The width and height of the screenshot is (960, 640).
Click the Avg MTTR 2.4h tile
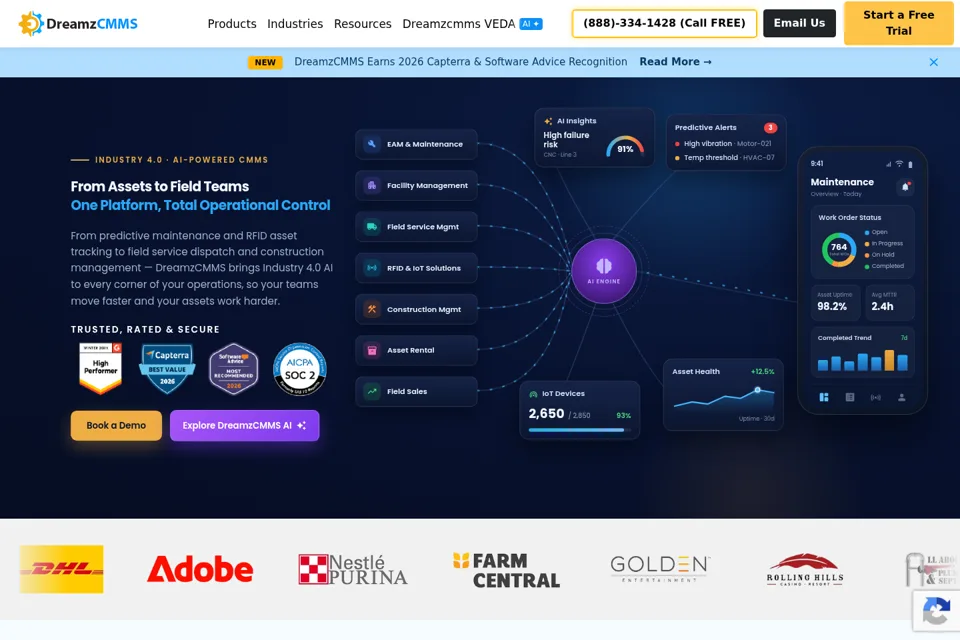(890, 302)
